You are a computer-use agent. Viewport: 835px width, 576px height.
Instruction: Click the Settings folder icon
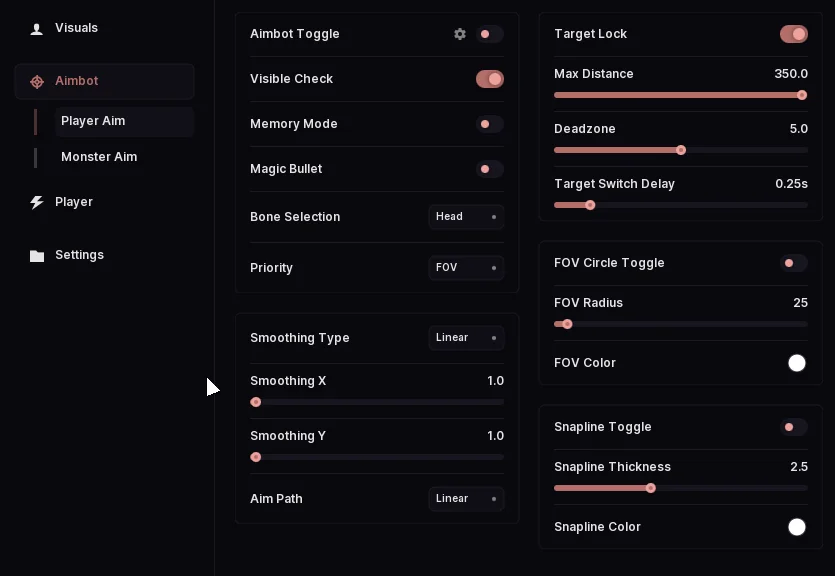point(37,256)
